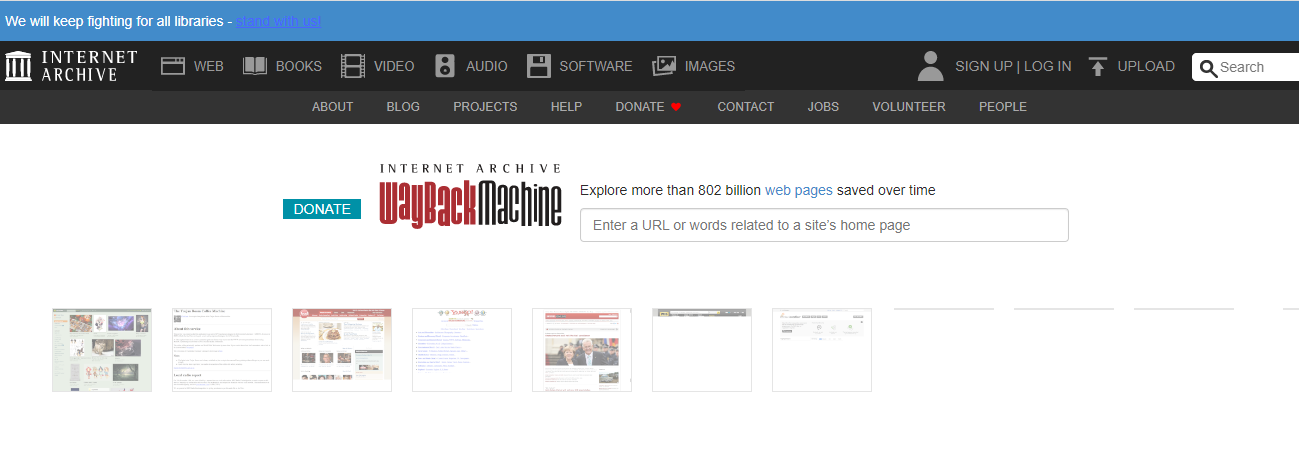The image size is (1299, 470).
Task: Open the PROJECTS link
Action: coord(485,107)
